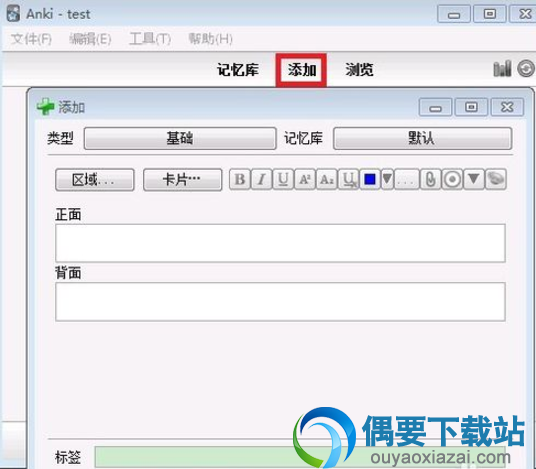This screenshot has height=469, width=536.
Task: Open the 编辑(E) menu
Action: [x=90, y=39]
